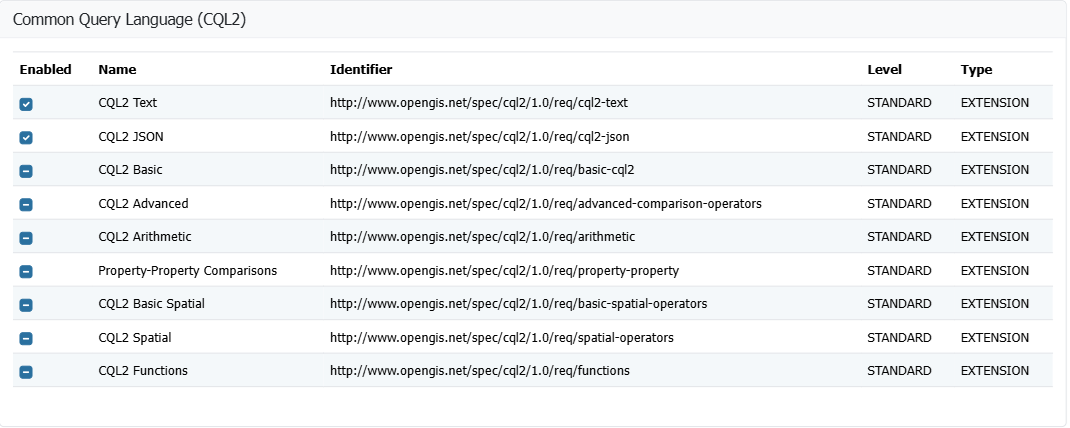Click the advanced-comparison-operators identifier URL

click(x=545, y=204)
